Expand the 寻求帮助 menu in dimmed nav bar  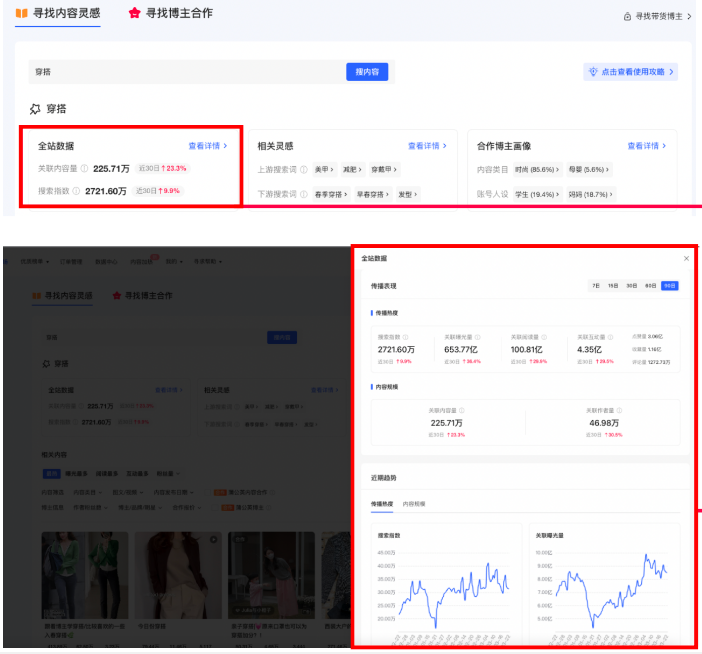tap(208, 261)
